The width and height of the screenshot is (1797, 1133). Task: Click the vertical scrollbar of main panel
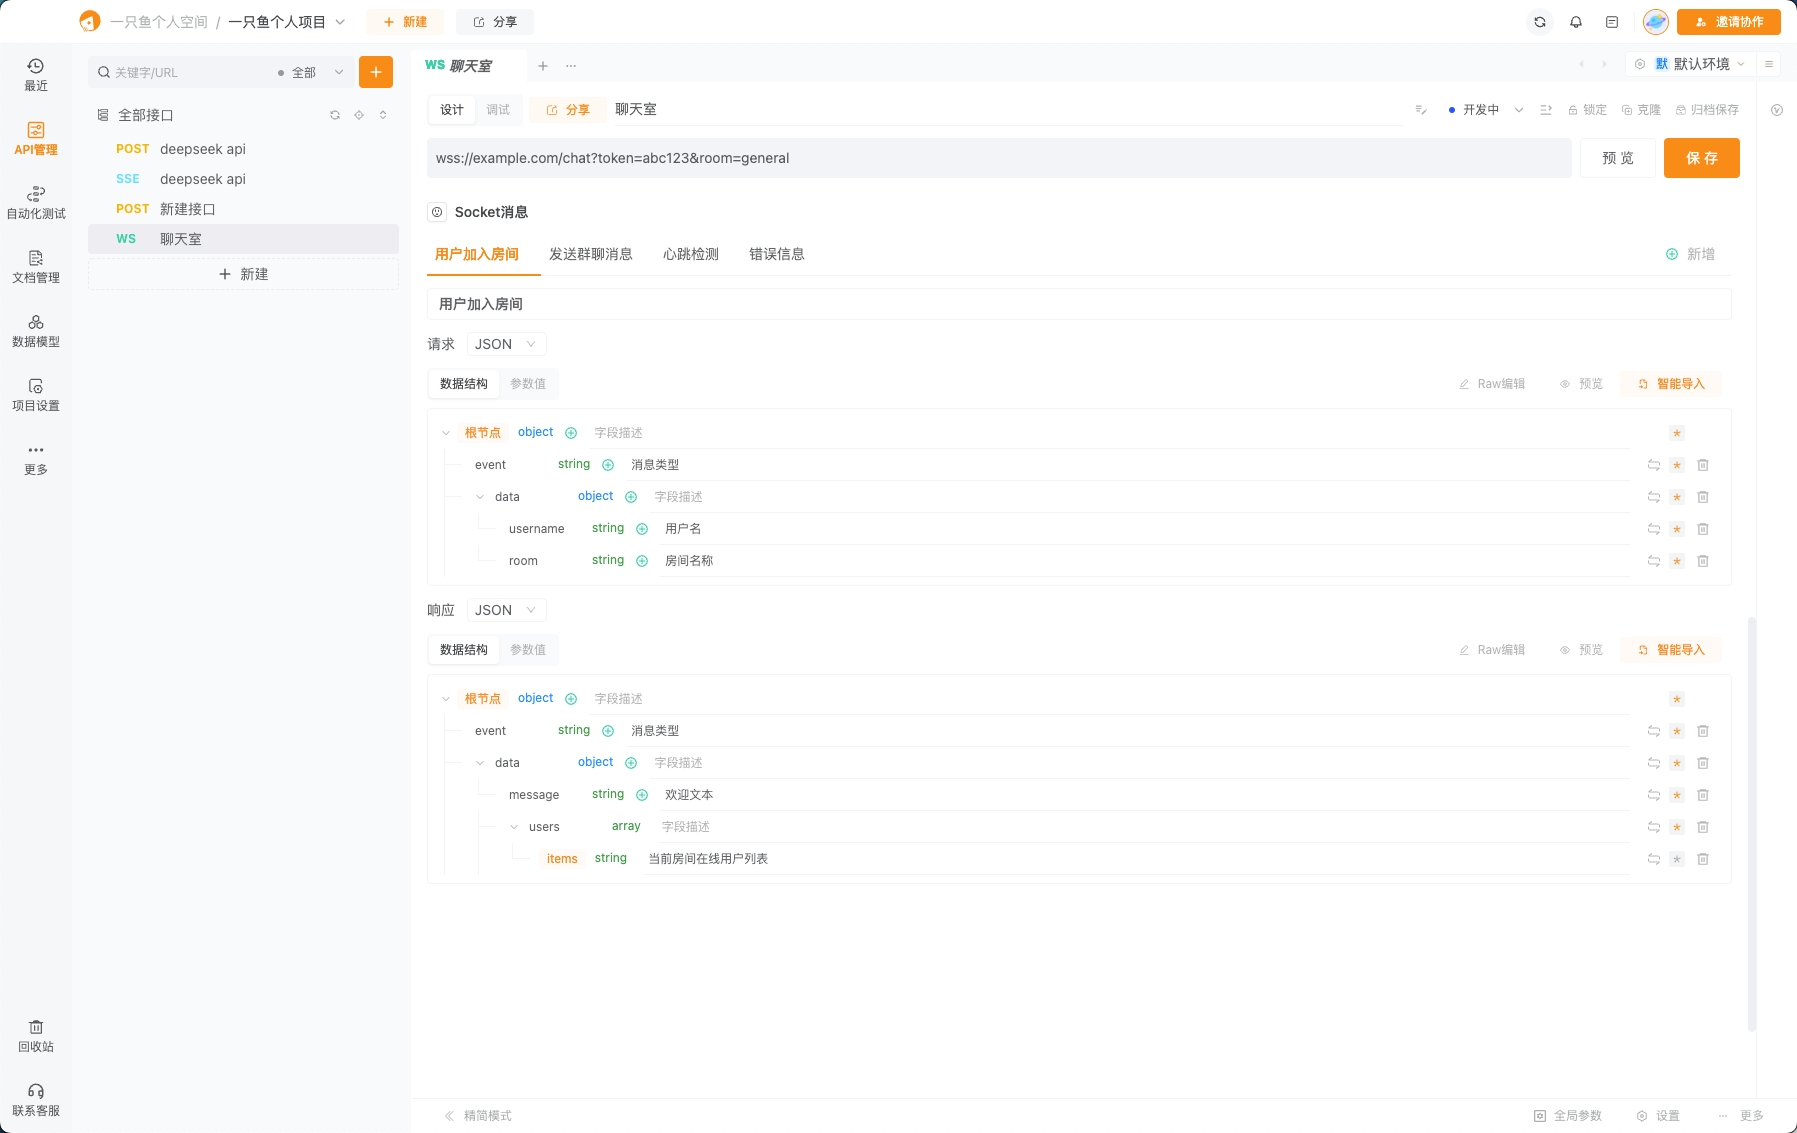pyautogui.click(x=1752, y=824)
